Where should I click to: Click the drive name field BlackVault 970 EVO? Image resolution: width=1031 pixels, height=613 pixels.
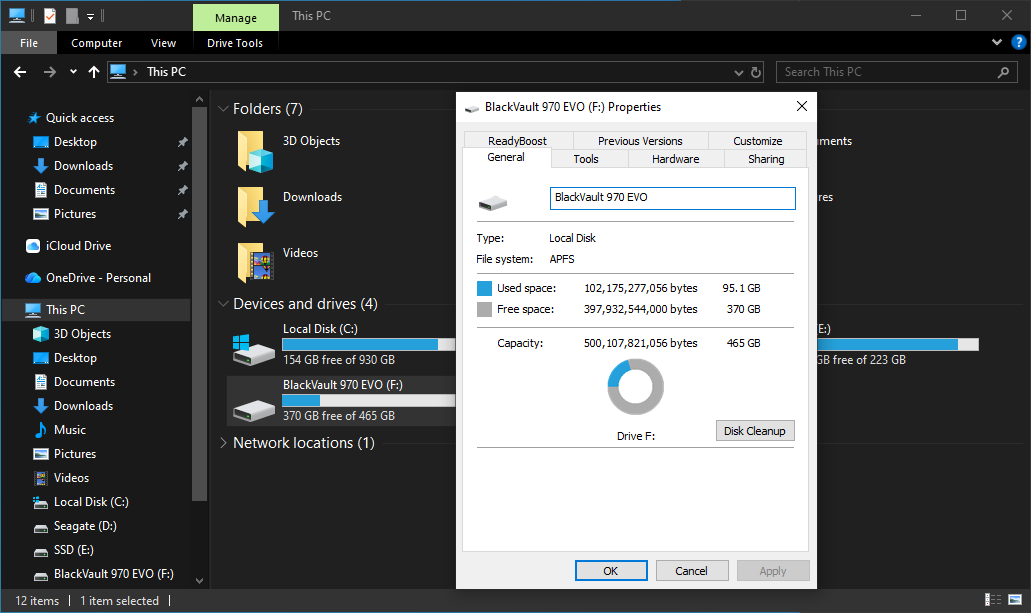click(673, 198)
